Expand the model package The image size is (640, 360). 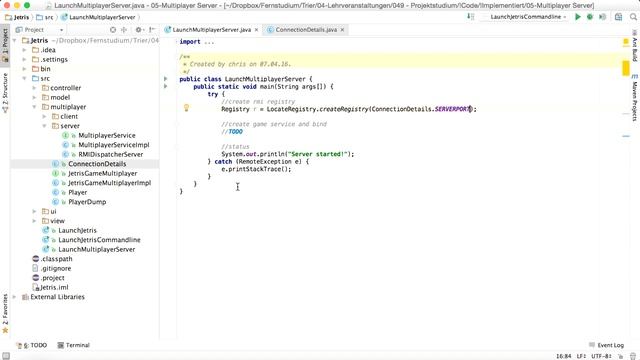(35, 97)
